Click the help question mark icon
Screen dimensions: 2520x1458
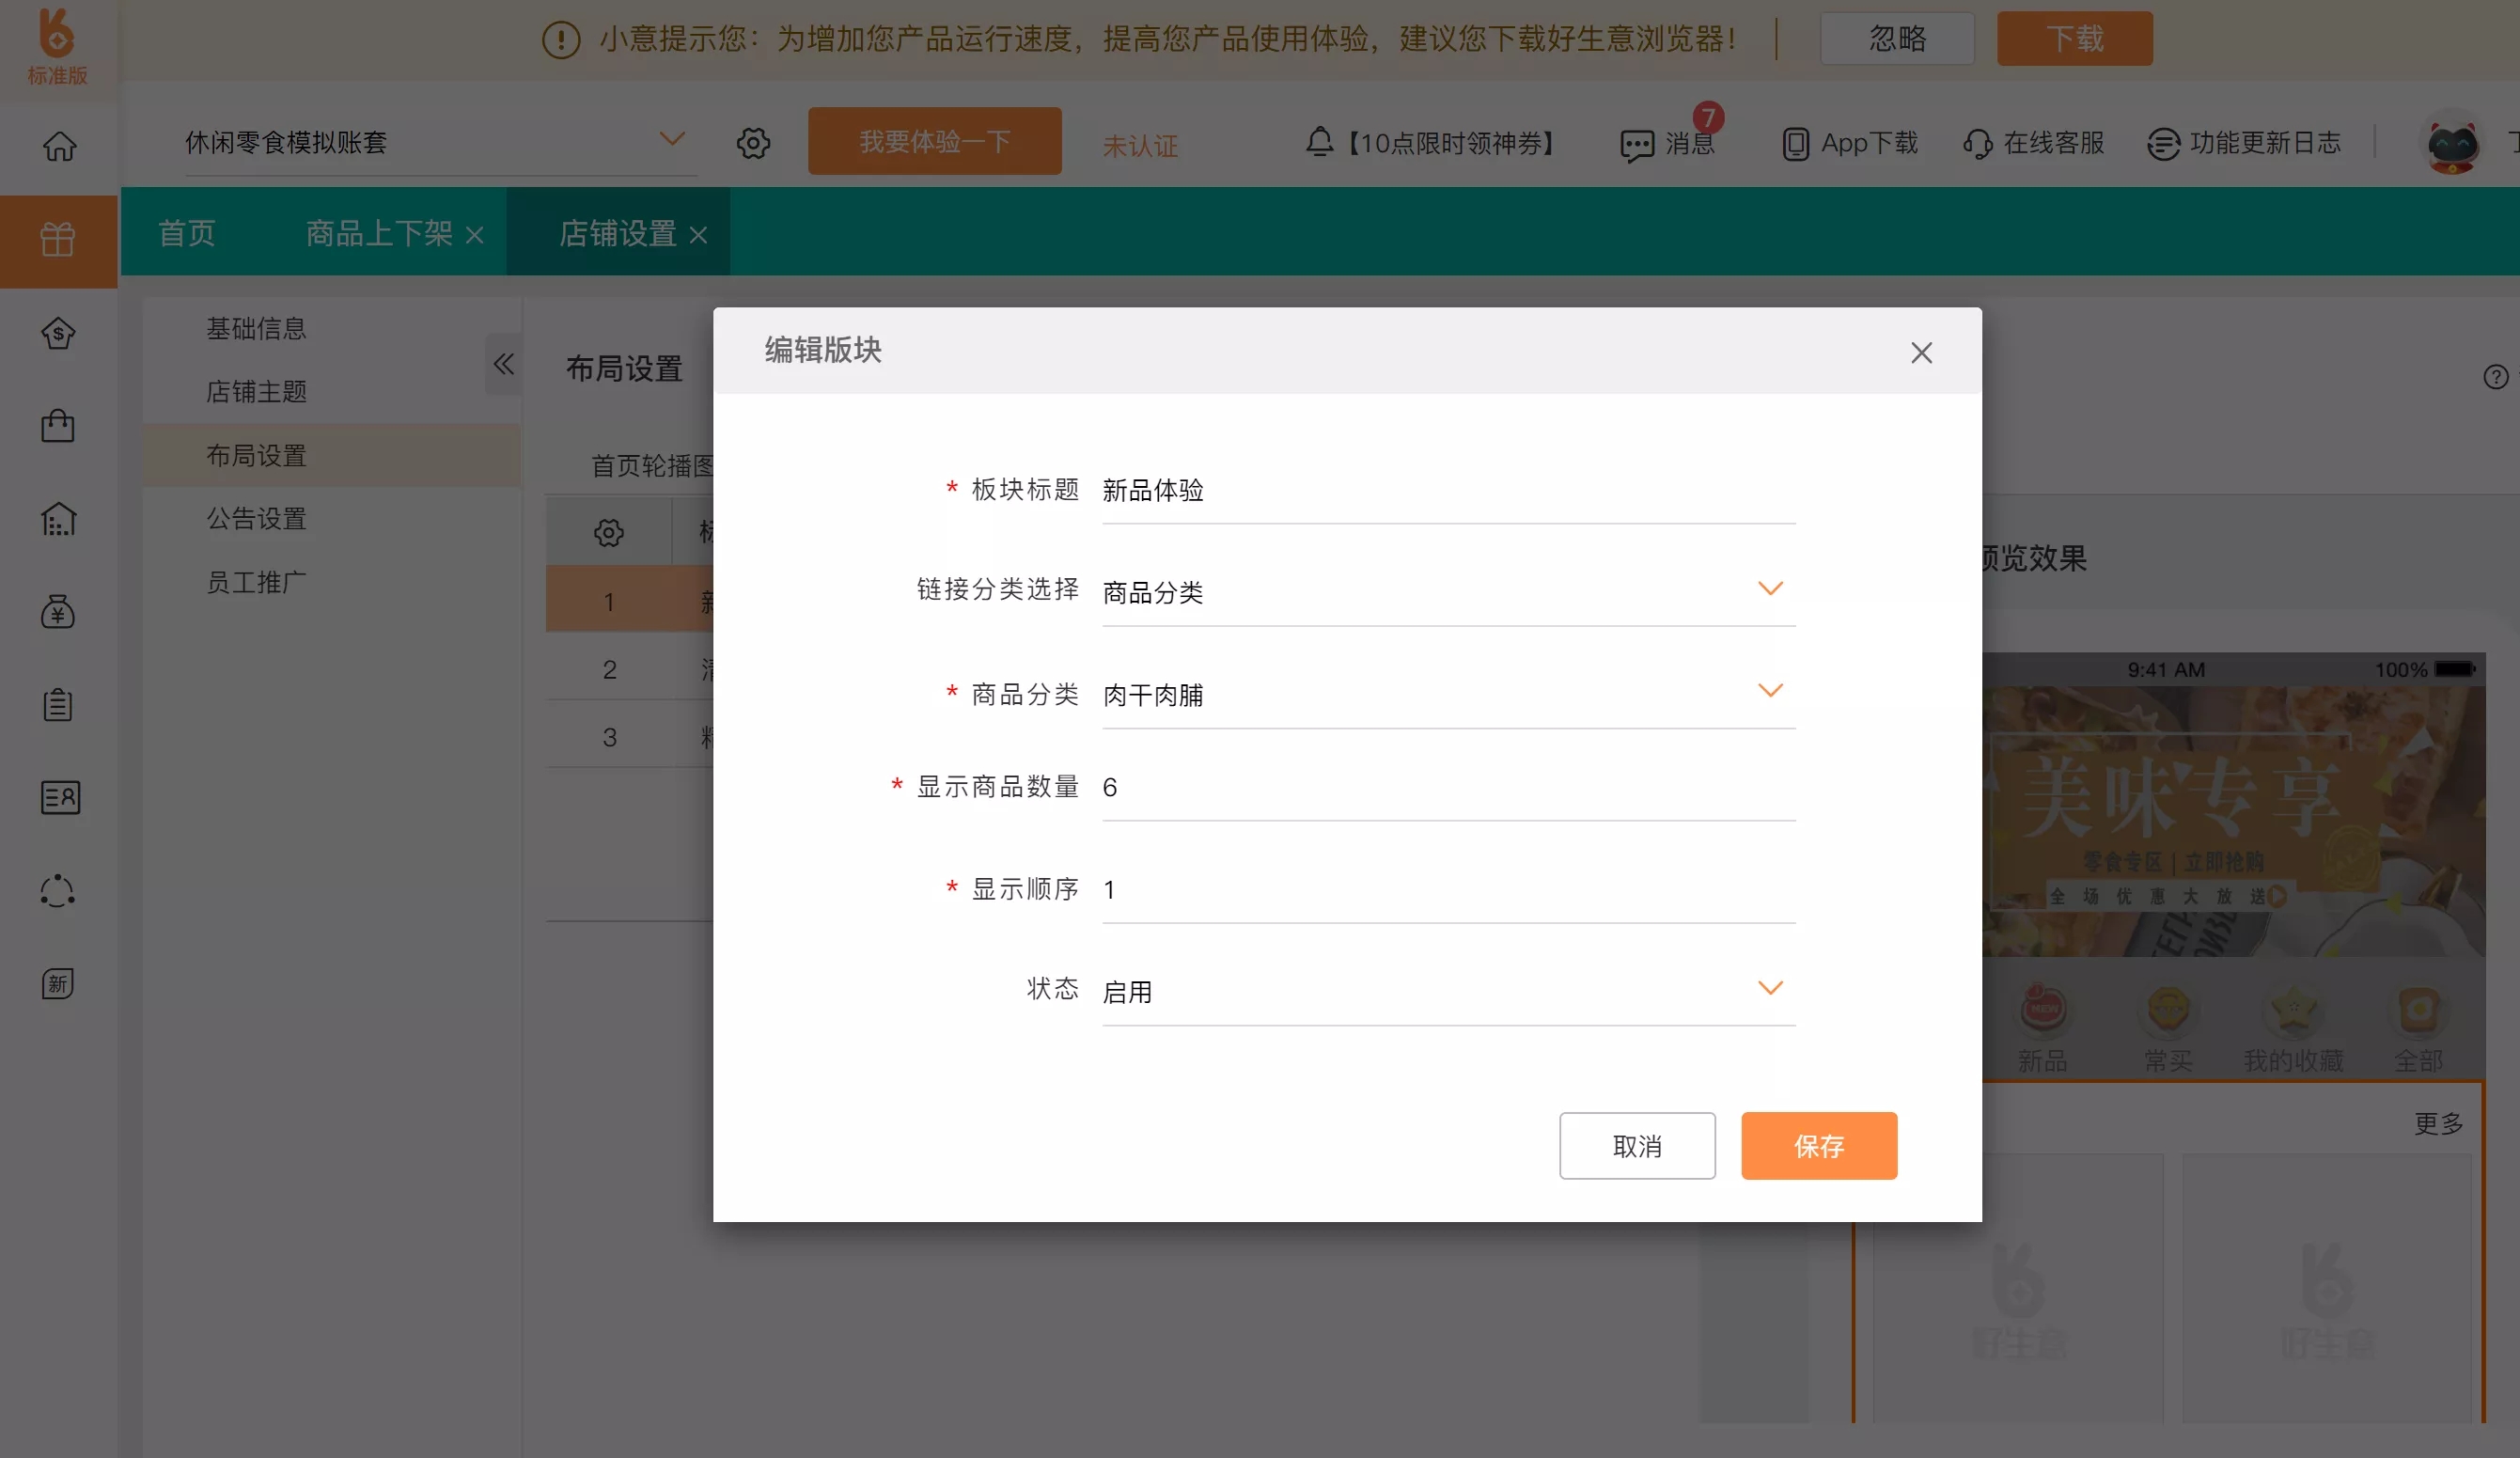point(2495,377)
